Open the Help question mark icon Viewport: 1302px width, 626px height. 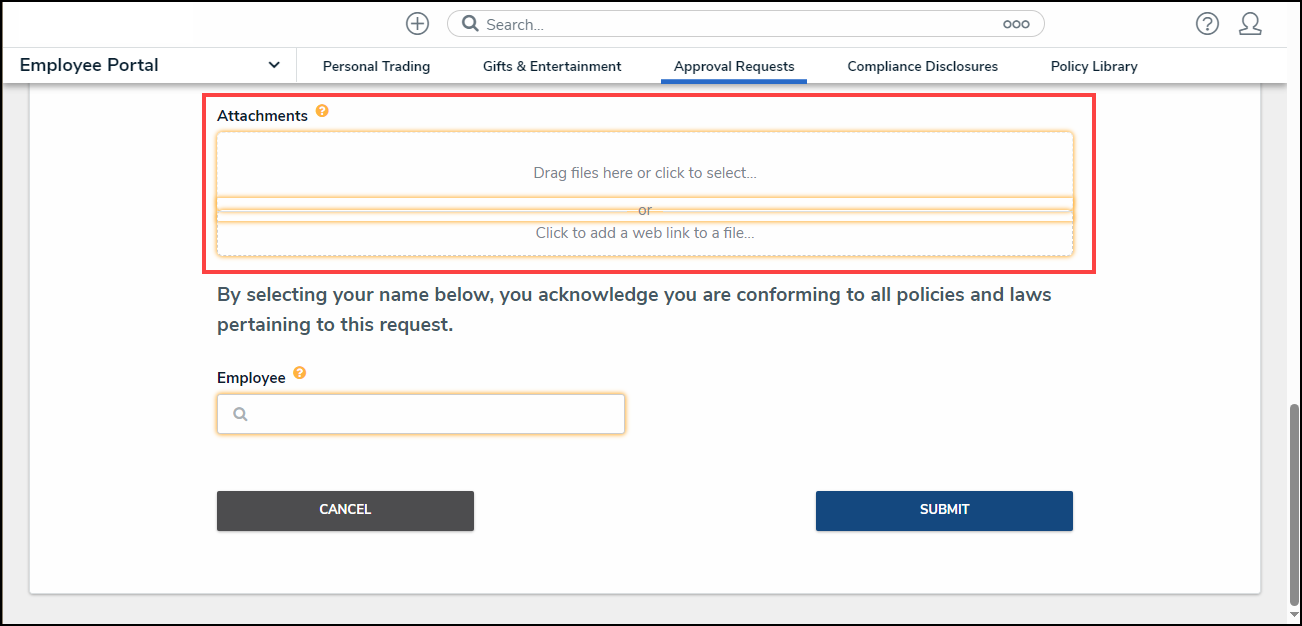1207,24
